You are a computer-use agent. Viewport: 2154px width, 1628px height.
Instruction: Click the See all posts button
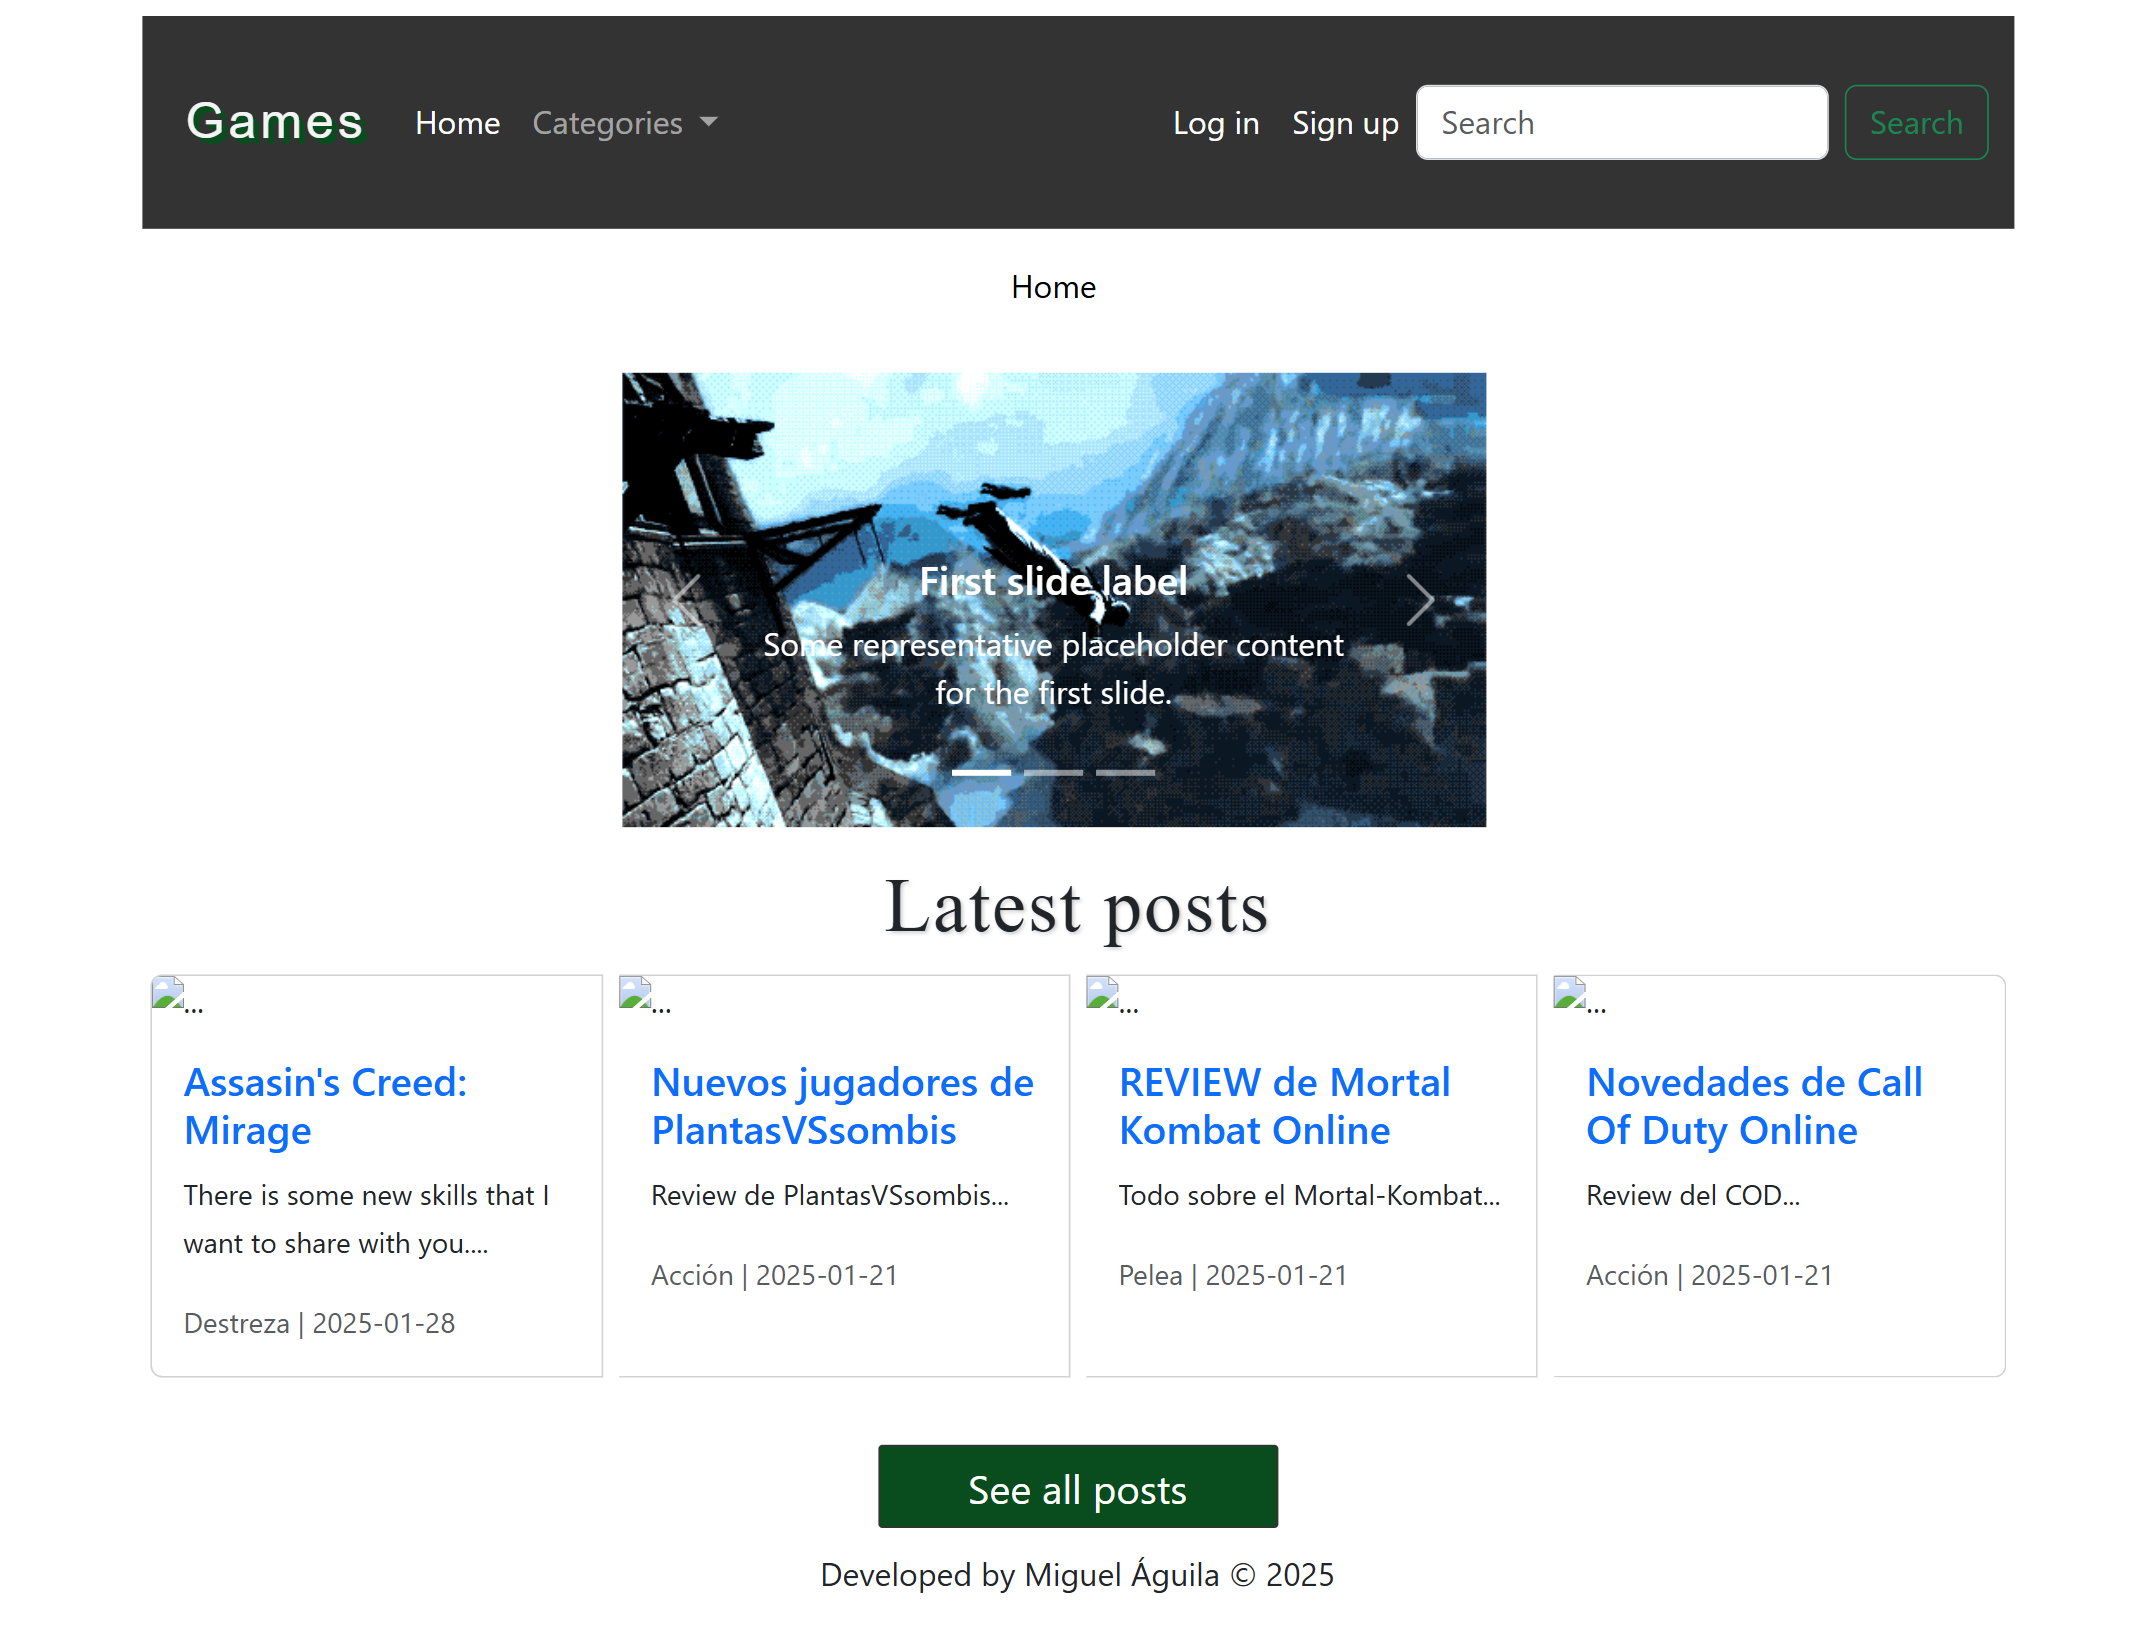[x=1077, y=1486]
